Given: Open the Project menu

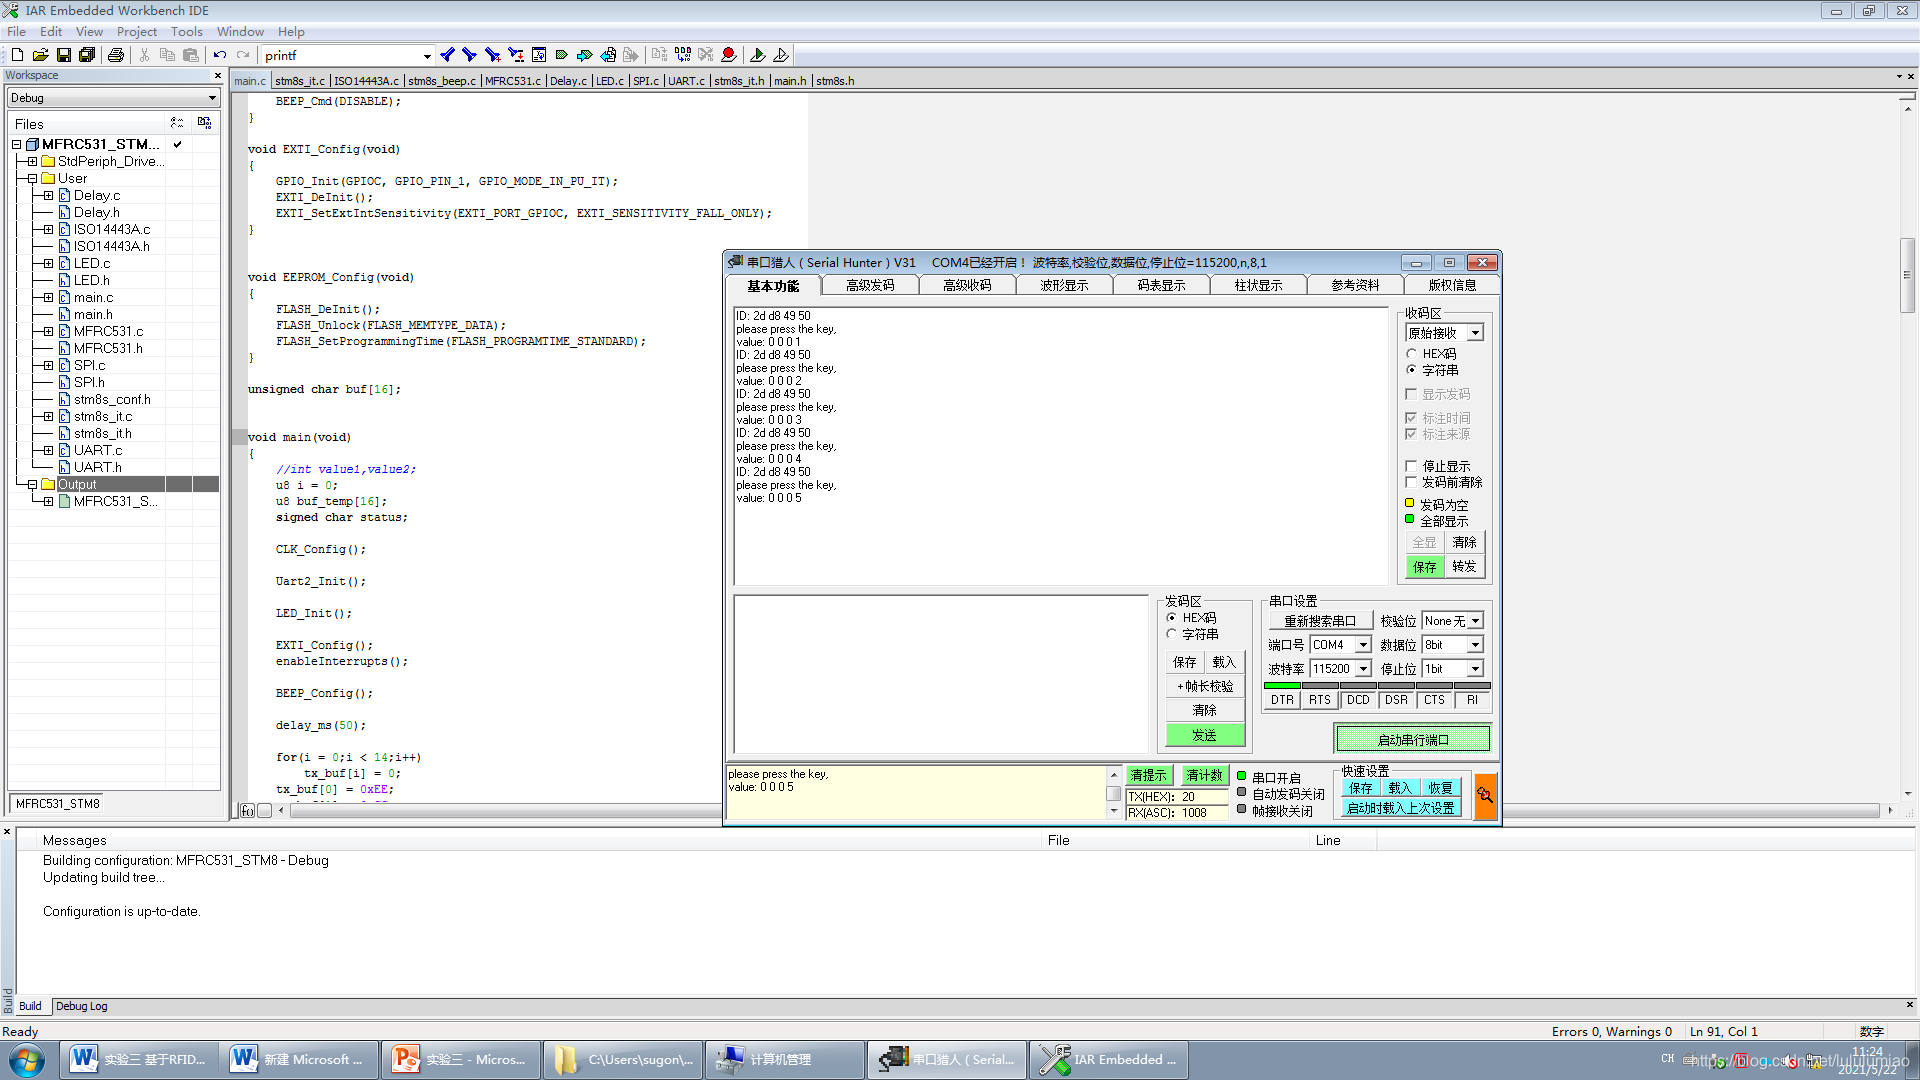Looking at the screenshot, I should pos(136,32).
